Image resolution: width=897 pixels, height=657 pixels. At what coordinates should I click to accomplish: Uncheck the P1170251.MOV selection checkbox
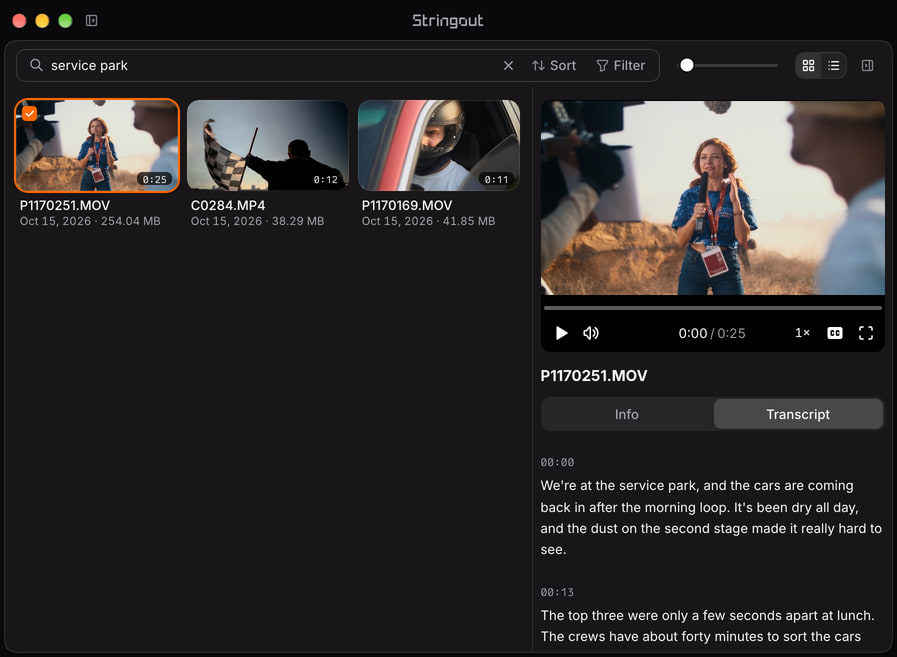click(x=30, y=113)
